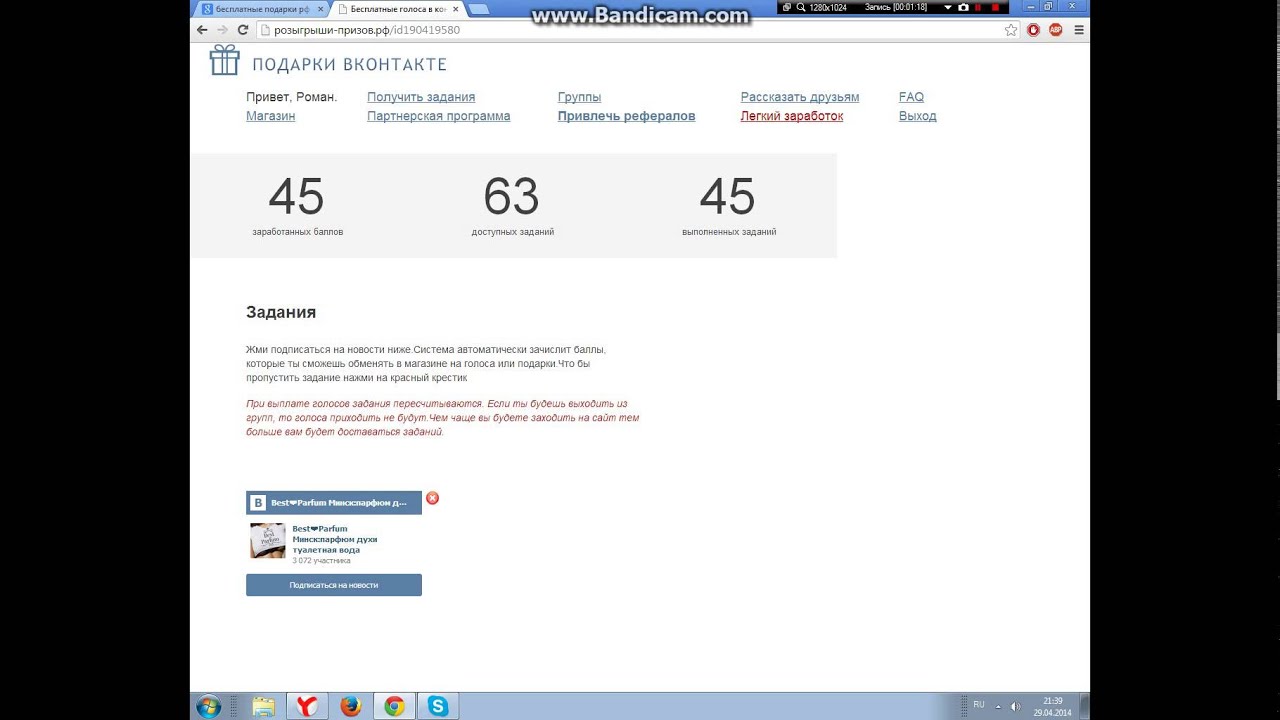Click Bandicam magnifier resolution icon
The width and height of the screenshot is (1280, 720).
(801, 7)
